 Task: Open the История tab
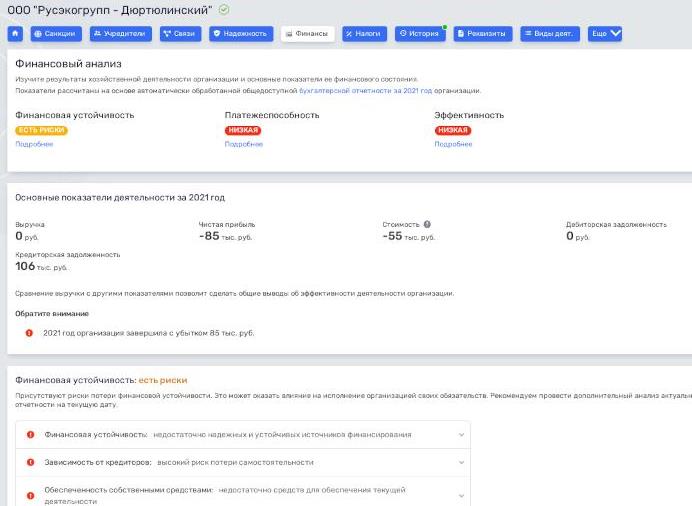[x=420, y=34]
